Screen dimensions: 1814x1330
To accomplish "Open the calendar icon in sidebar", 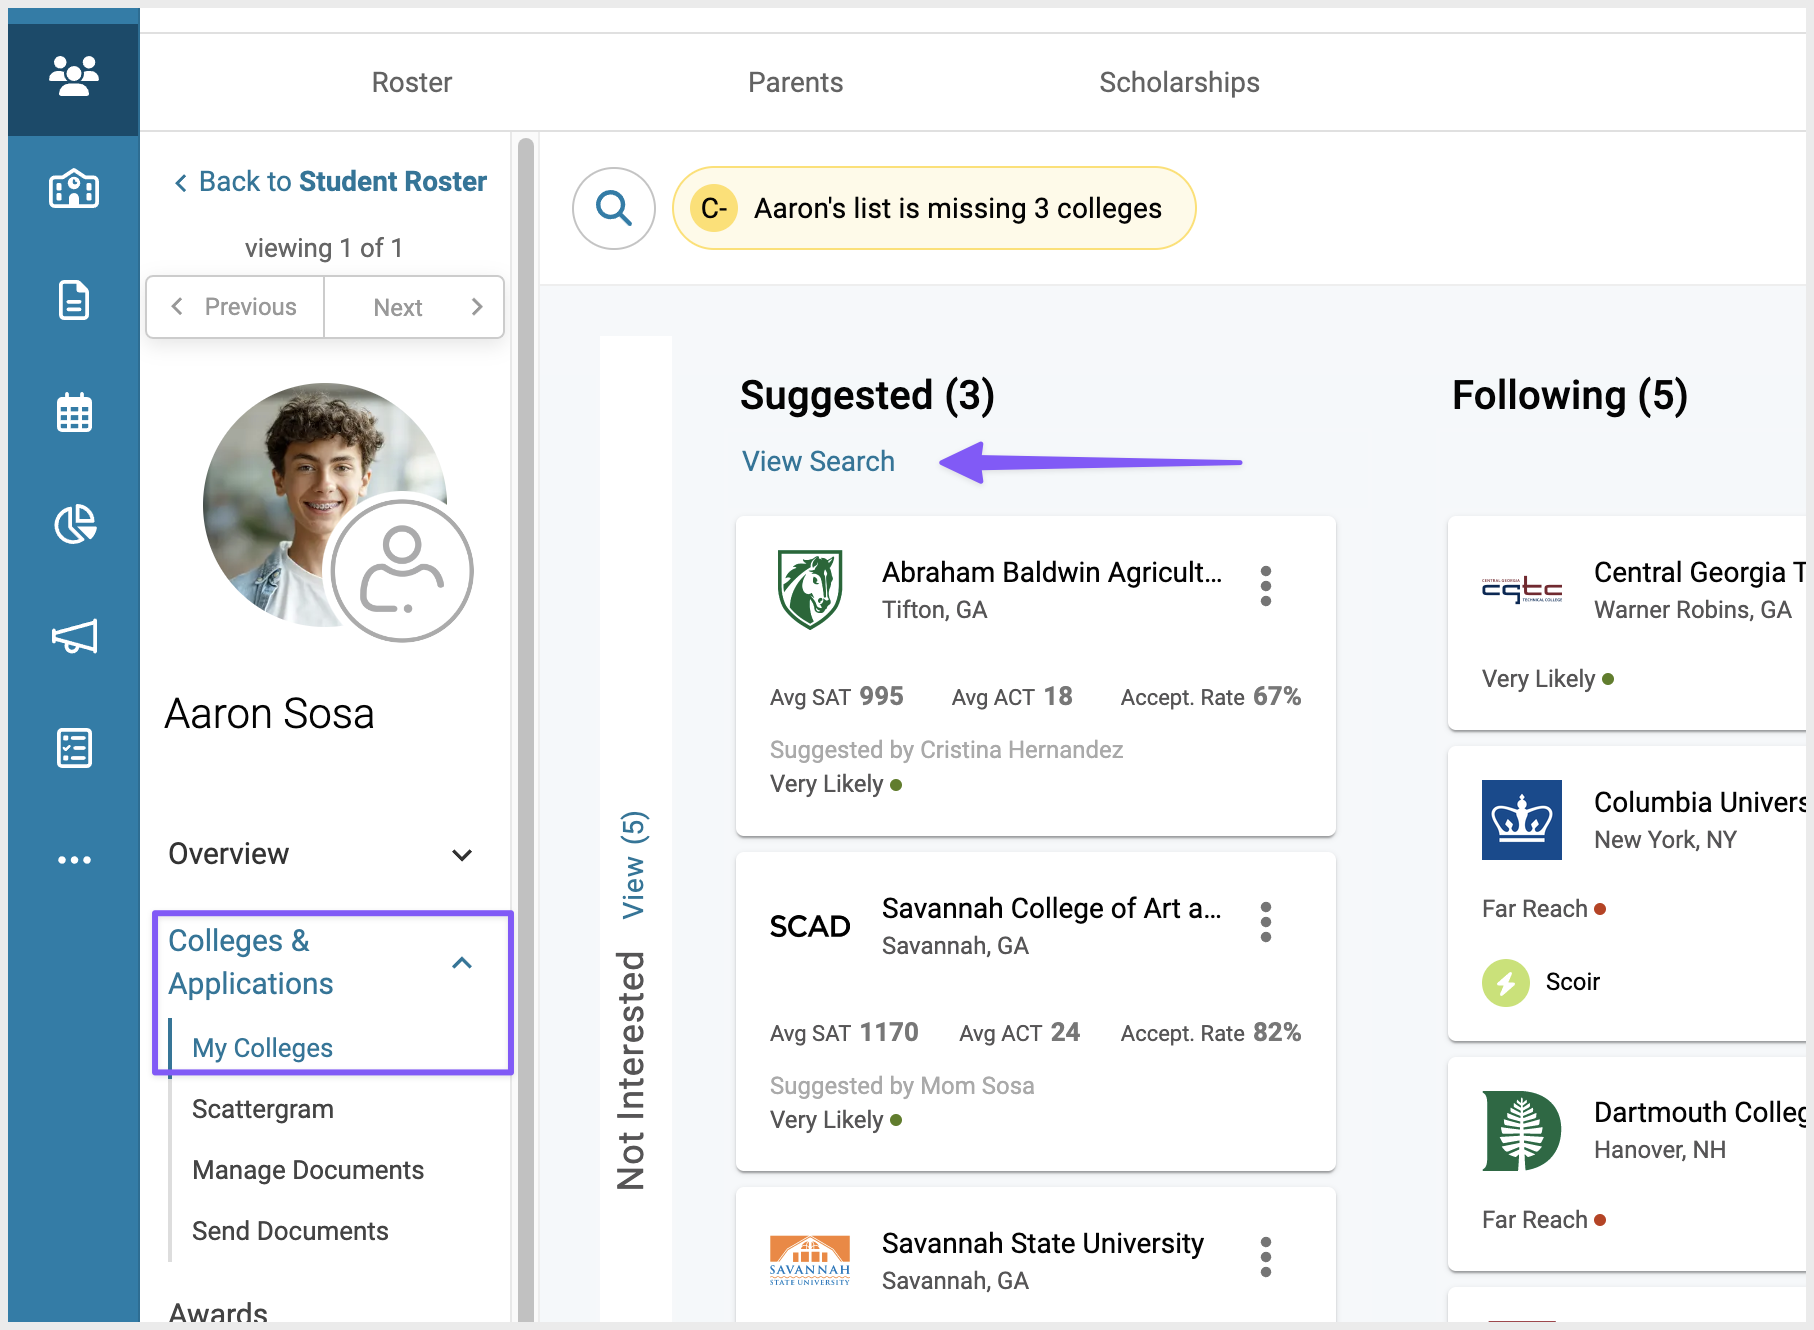I will [74, 412].
